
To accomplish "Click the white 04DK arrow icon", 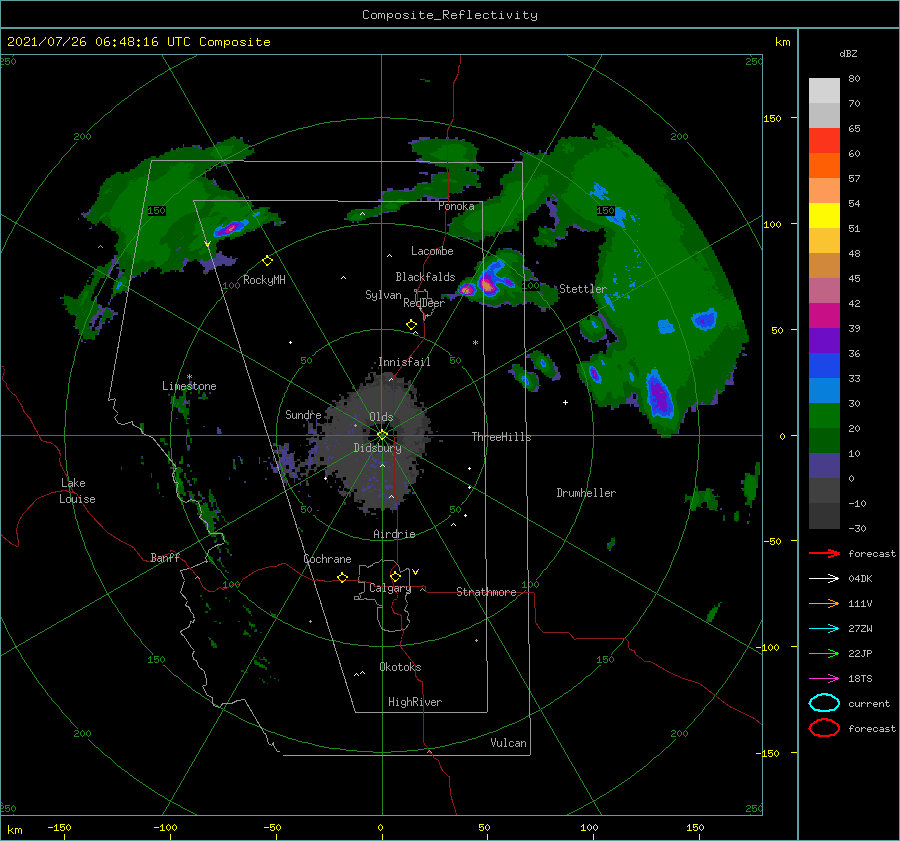I will tap(824, 579).
